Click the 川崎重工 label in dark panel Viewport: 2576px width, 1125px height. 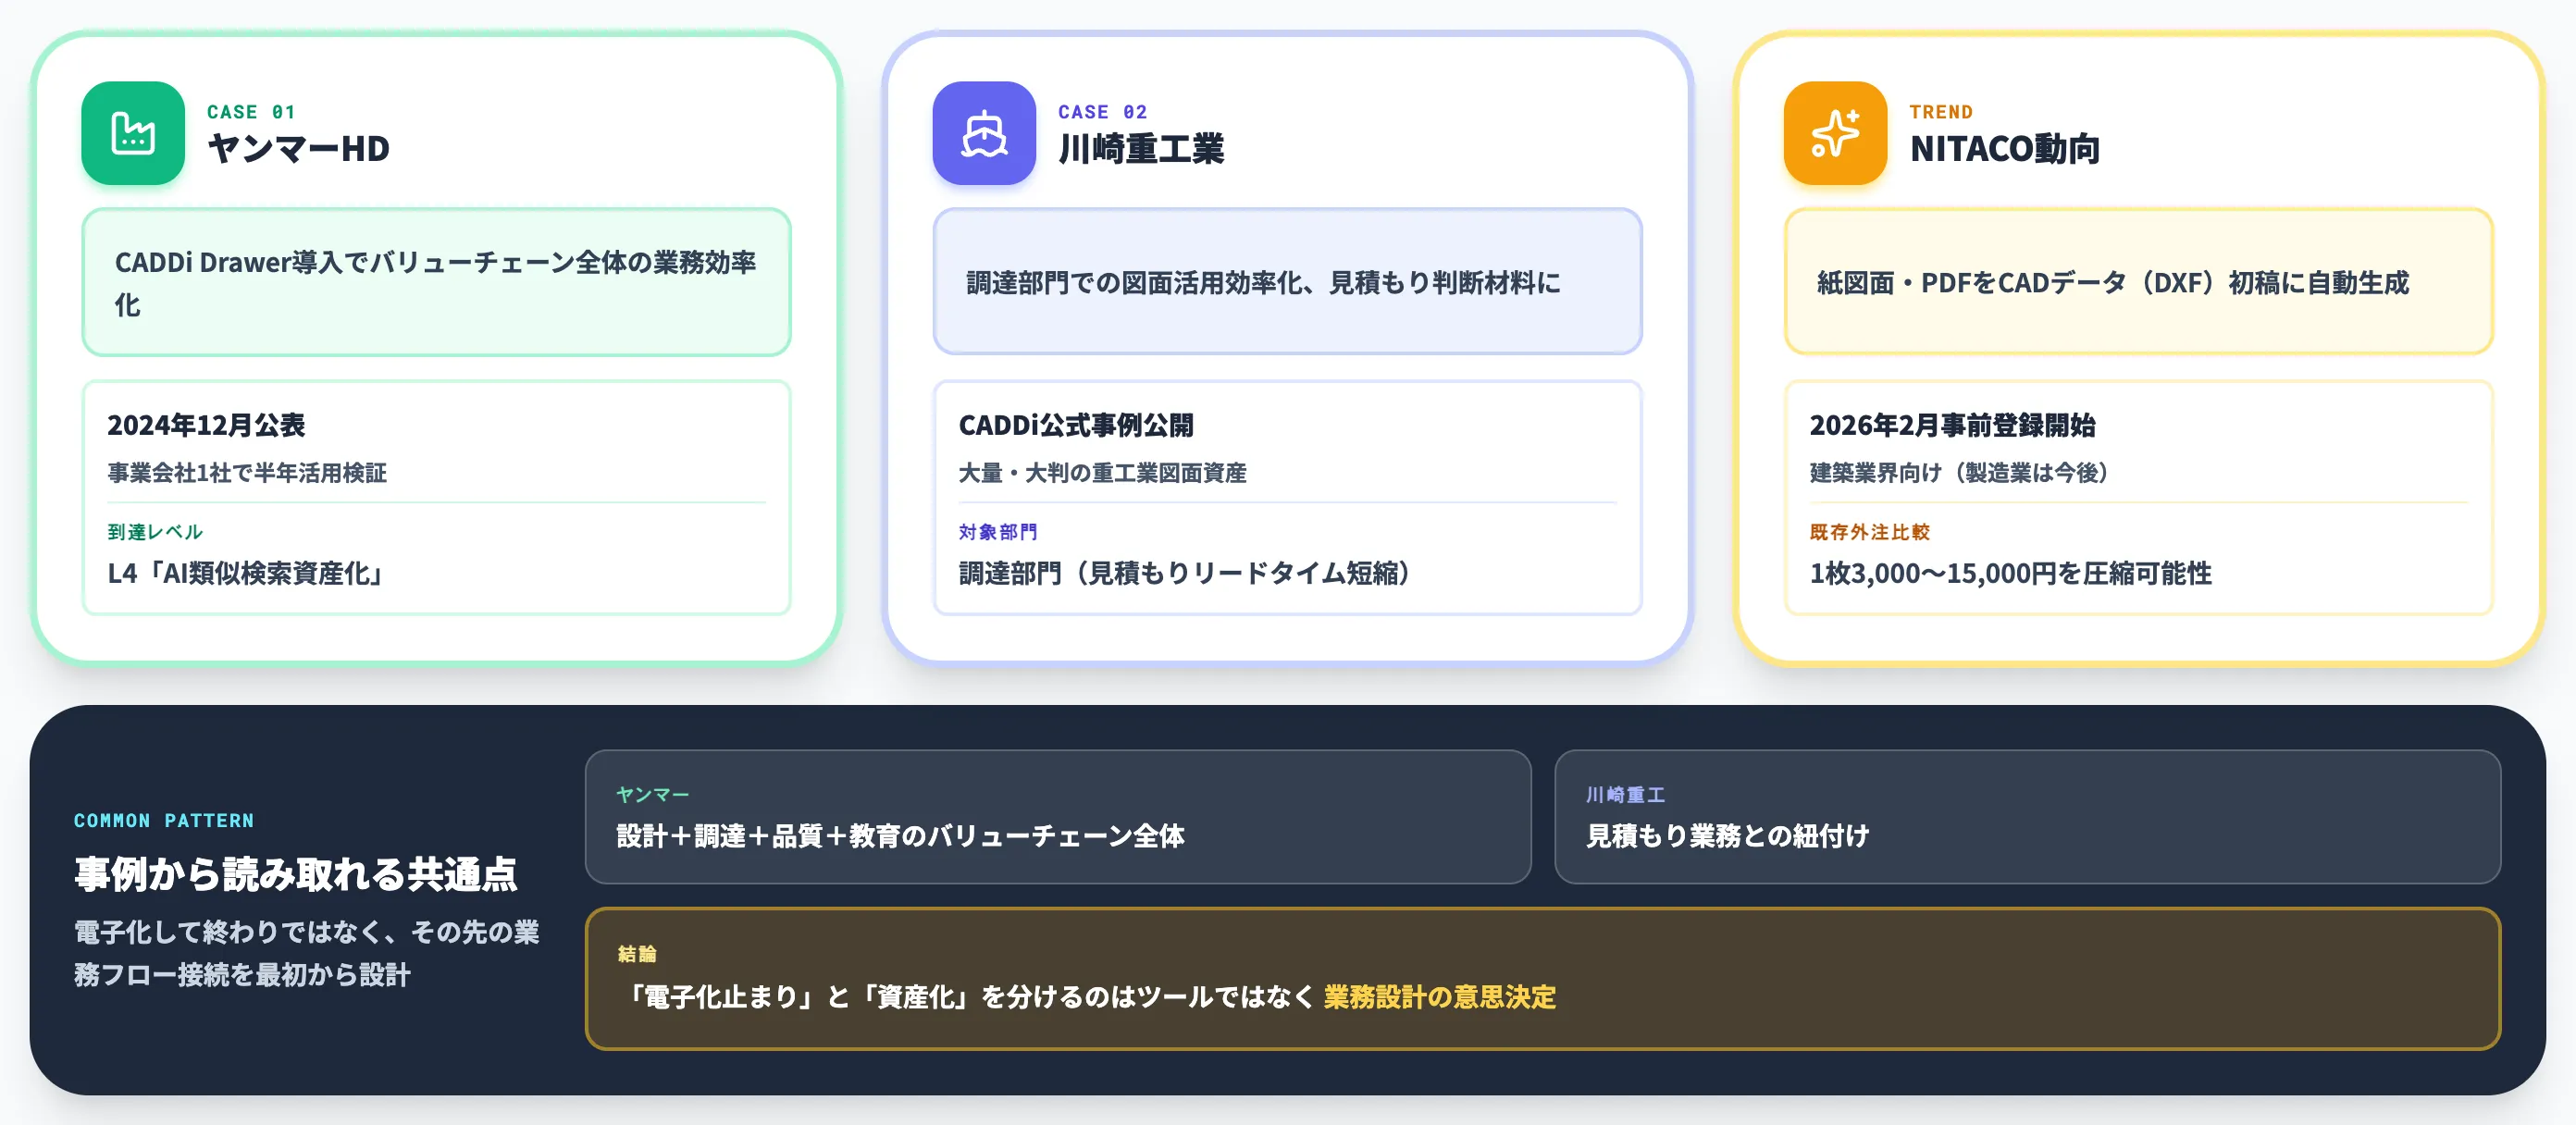[x=1625, y=795]
